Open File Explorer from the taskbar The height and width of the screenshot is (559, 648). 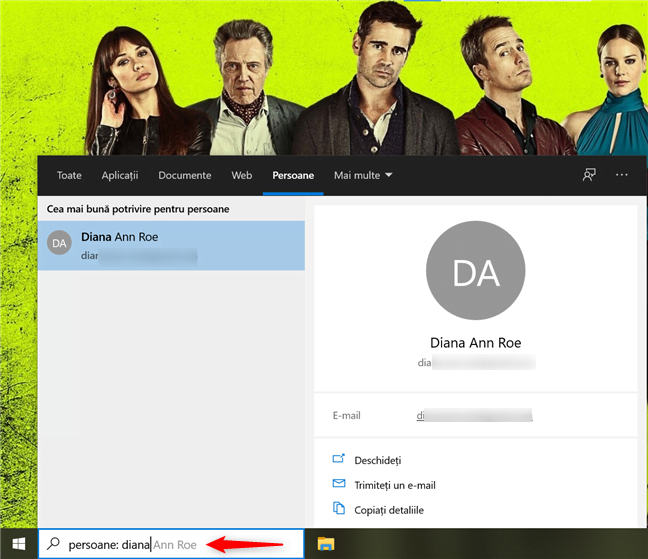[x=326, y=544]
